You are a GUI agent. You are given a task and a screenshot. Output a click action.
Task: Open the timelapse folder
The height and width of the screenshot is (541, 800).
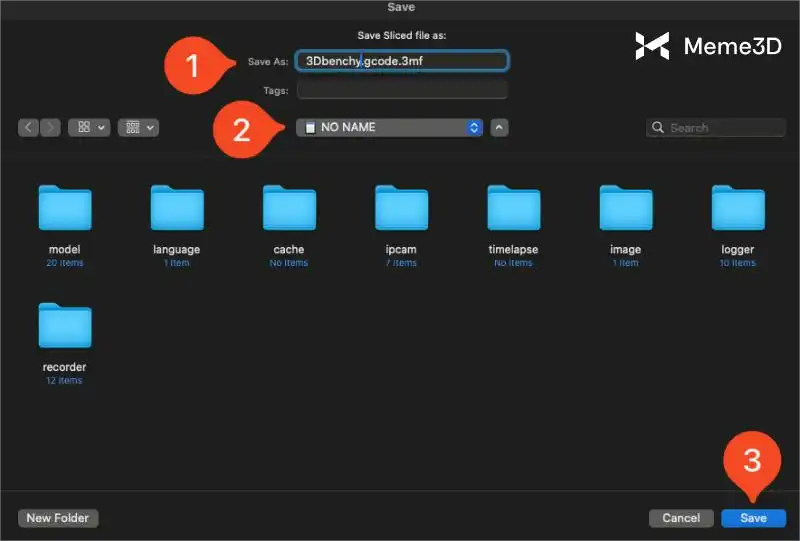click(513, 208)
